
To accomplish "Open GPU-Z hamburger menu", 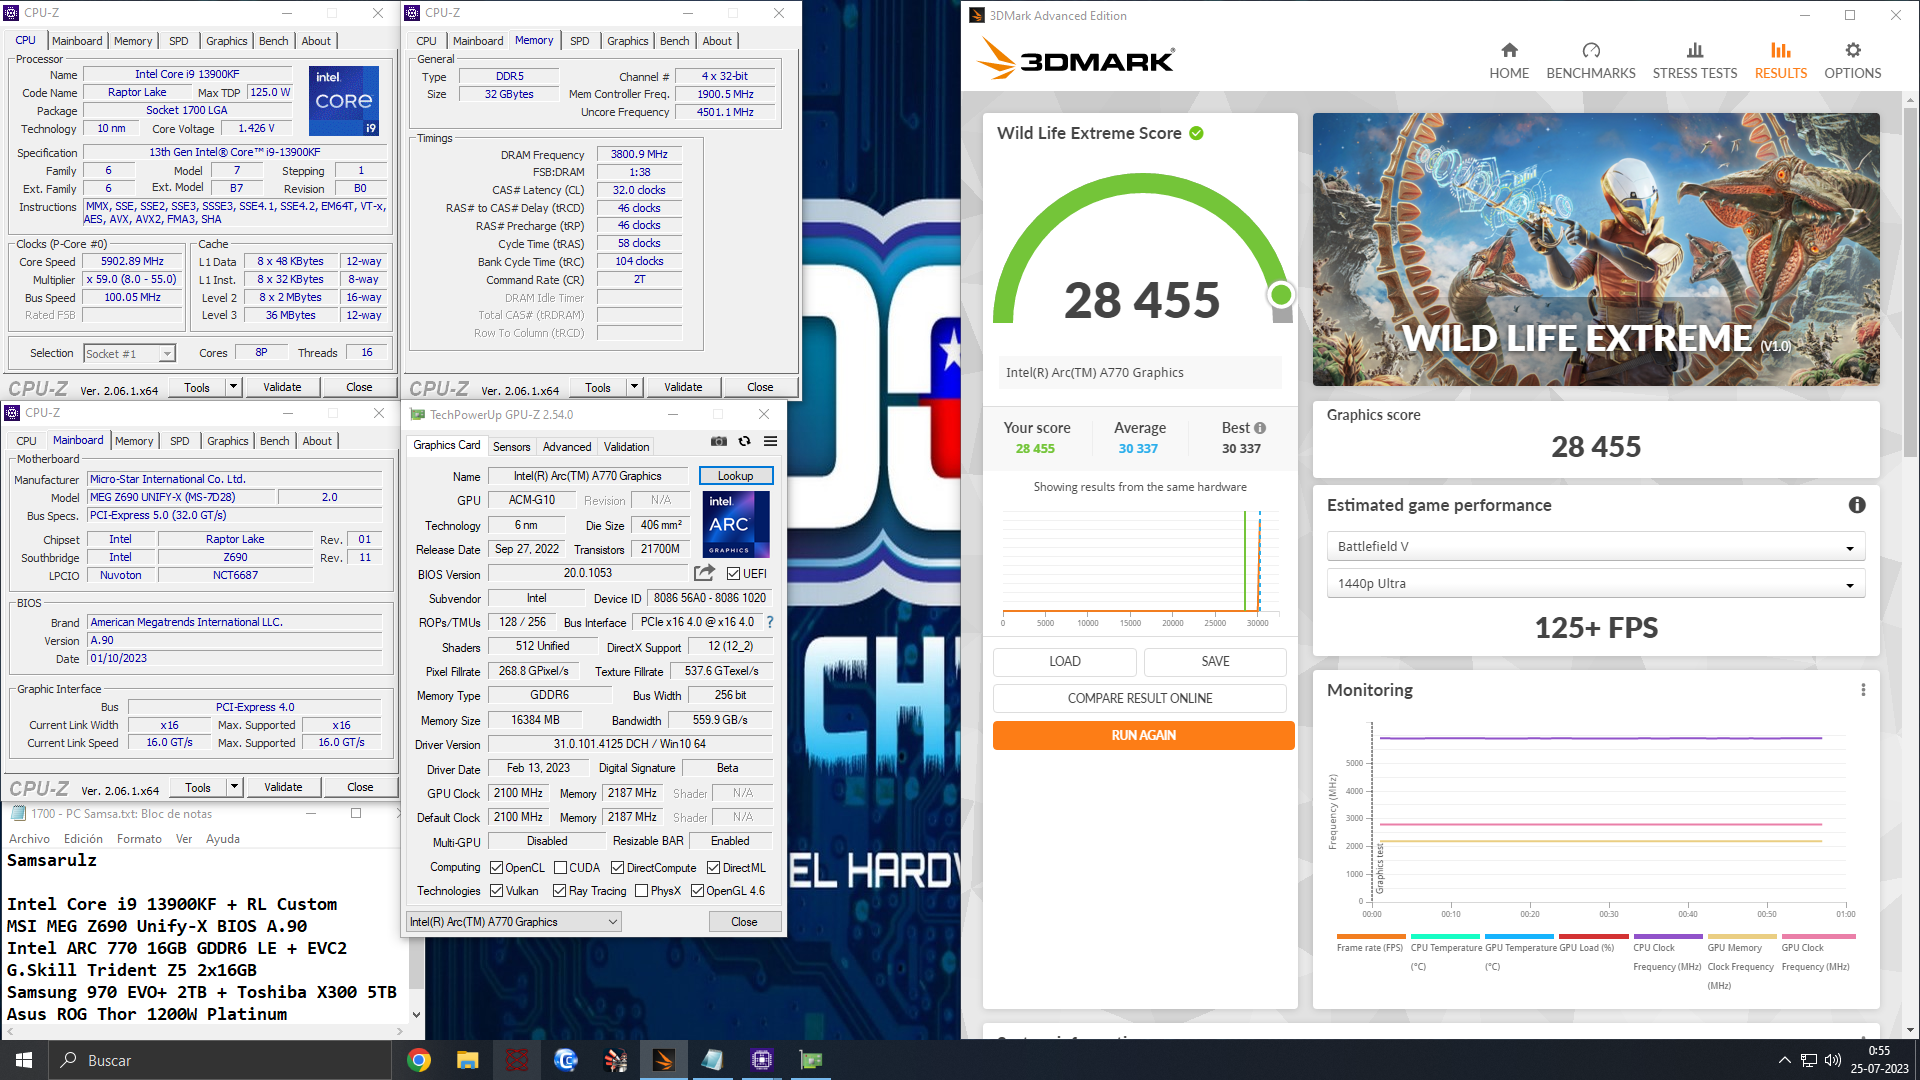I will coord(771,441).
